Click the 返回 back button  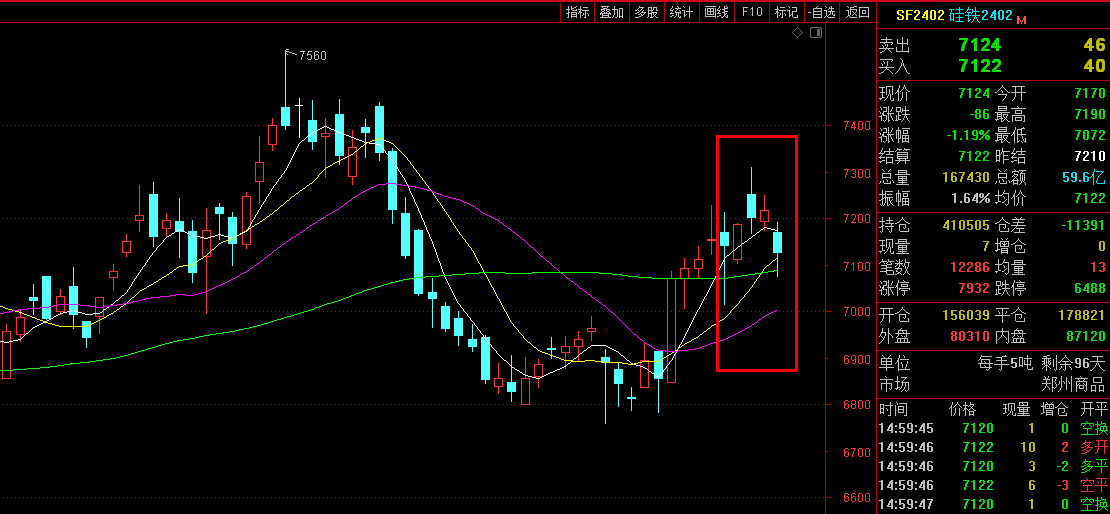(x=857, y=12)
